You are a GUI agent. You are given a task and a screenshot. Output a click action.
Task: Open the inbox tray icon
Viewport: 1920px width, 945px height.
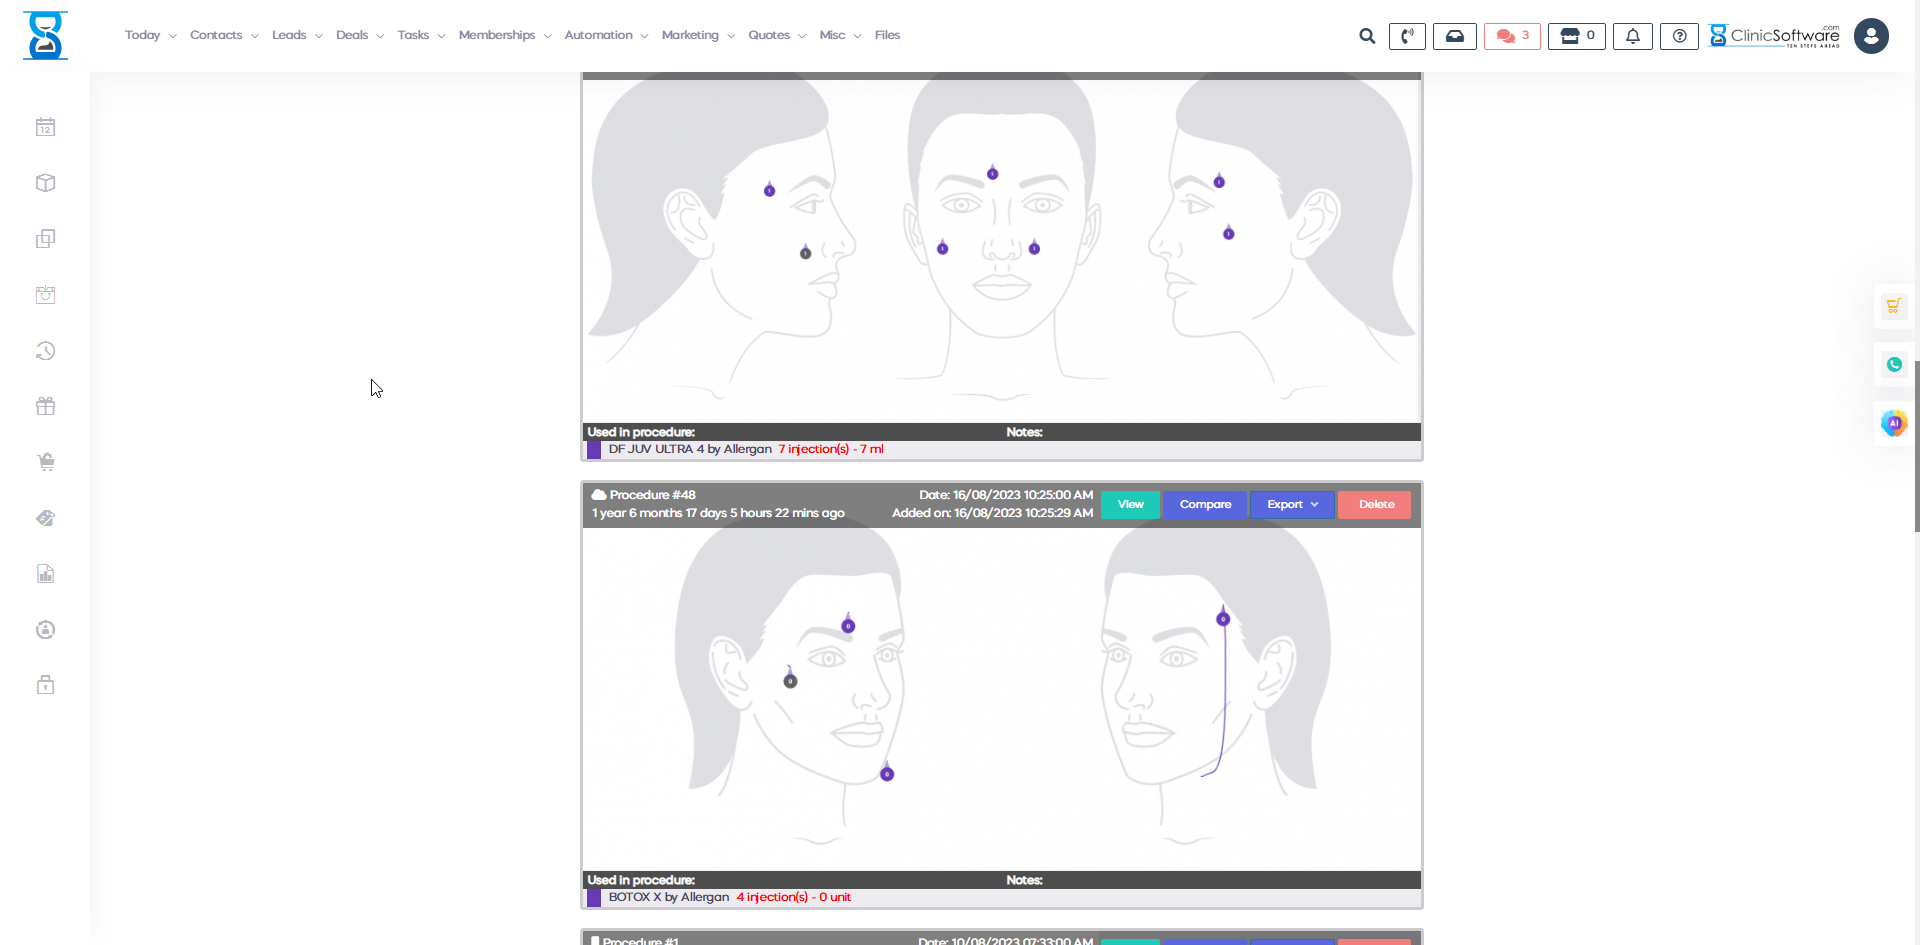tap(1455, 36)
